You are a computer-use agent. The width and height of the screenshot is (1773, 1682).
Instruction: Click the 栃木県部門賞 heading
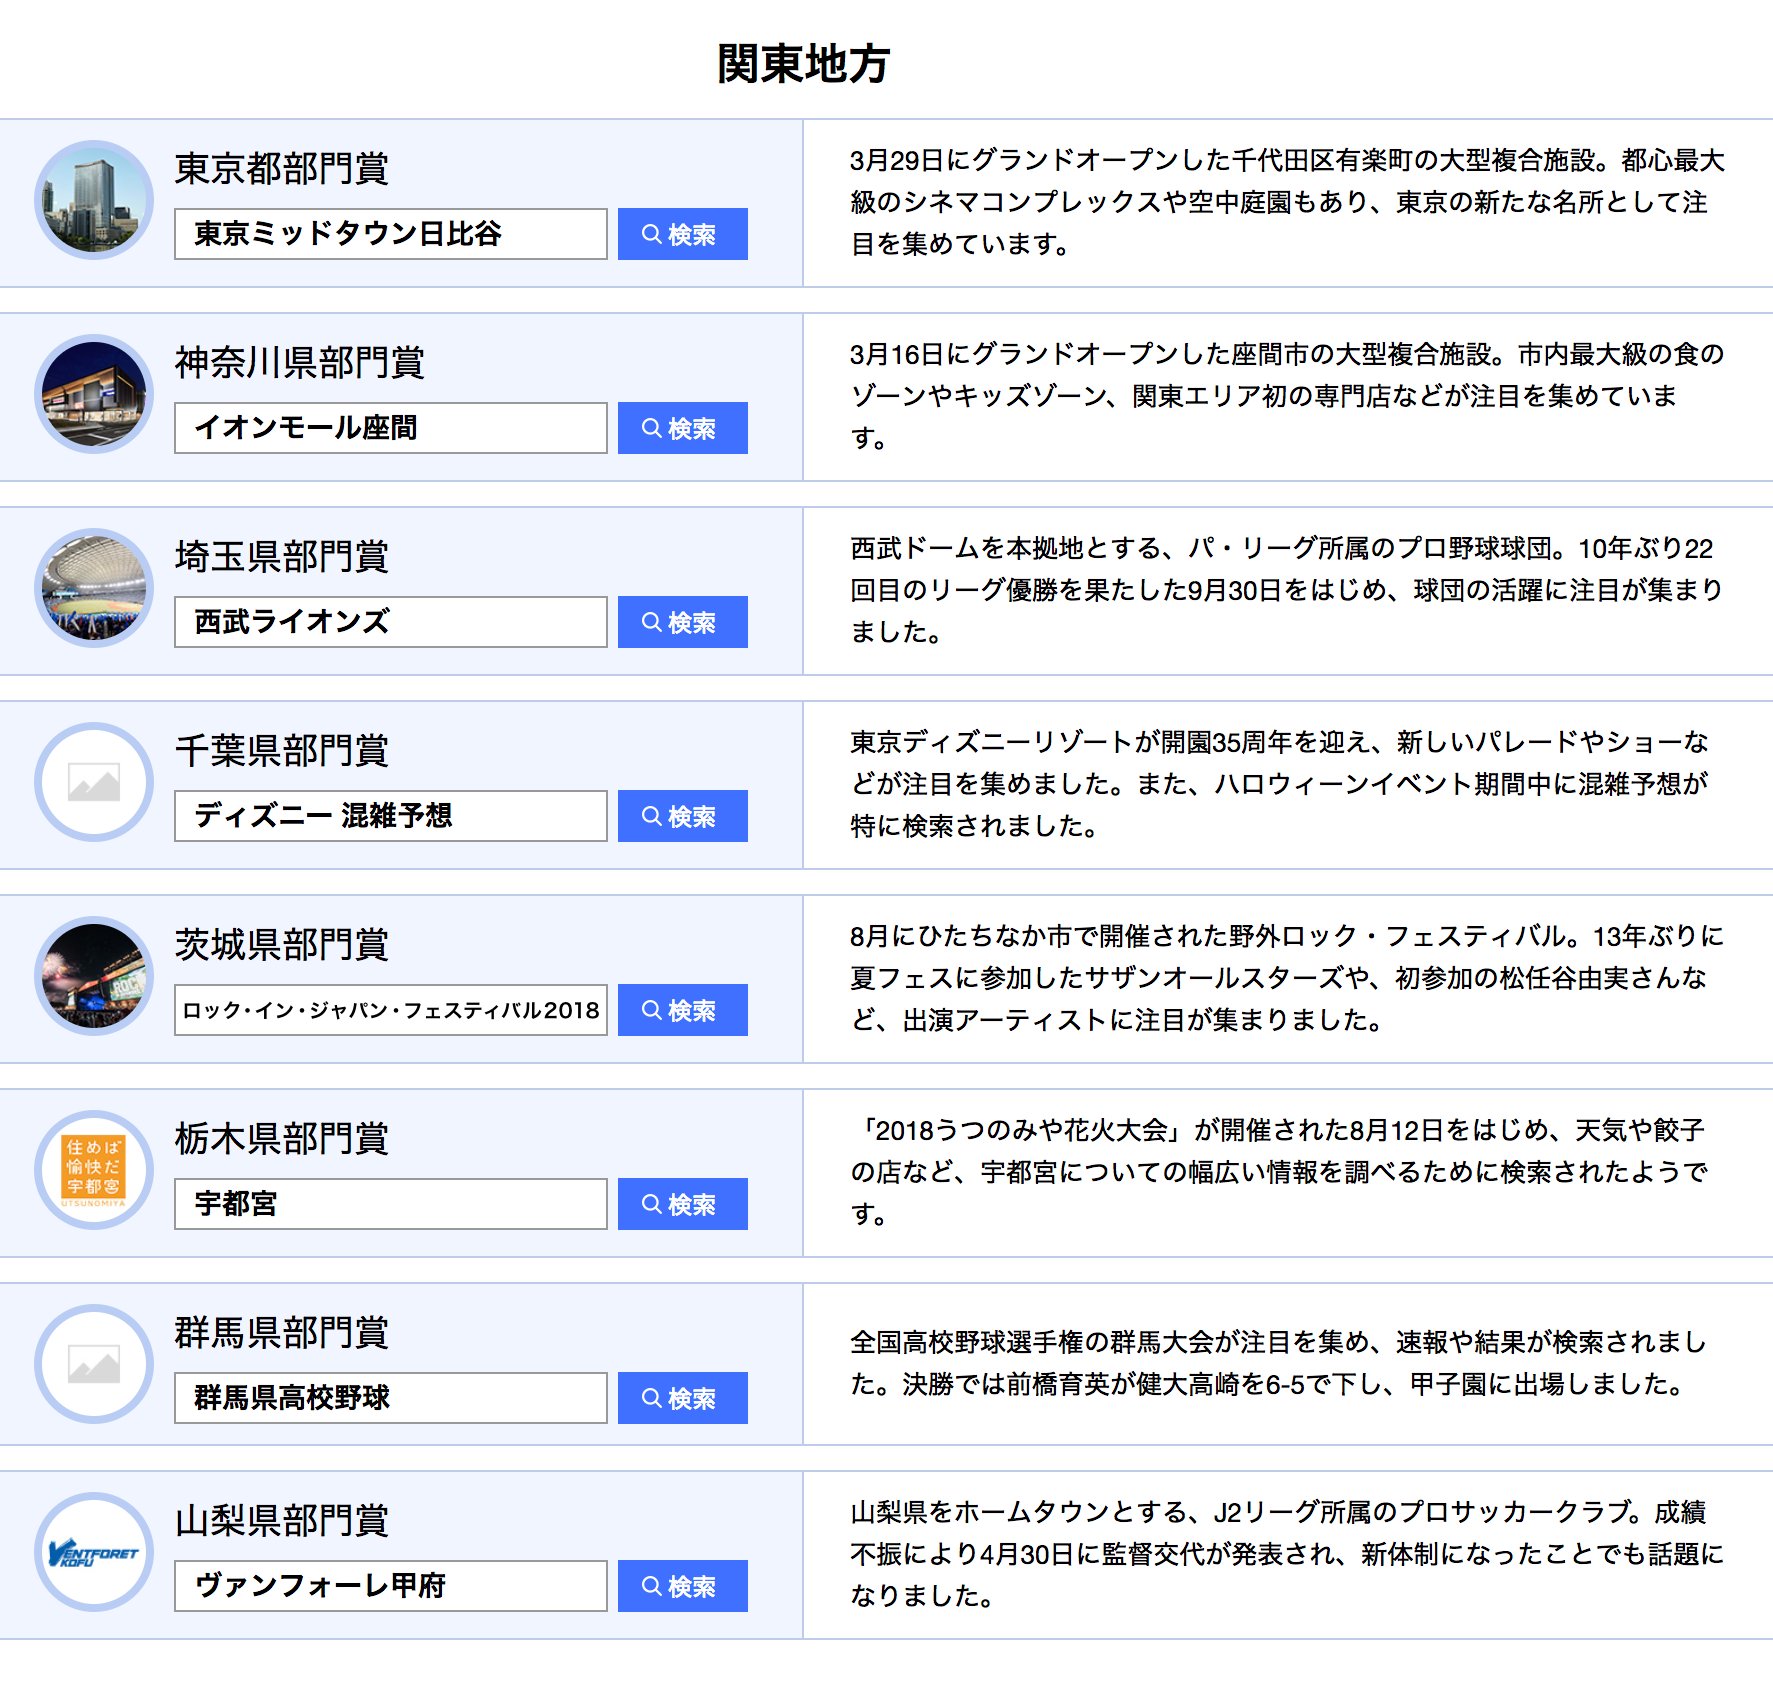[x=282, y=1138]
